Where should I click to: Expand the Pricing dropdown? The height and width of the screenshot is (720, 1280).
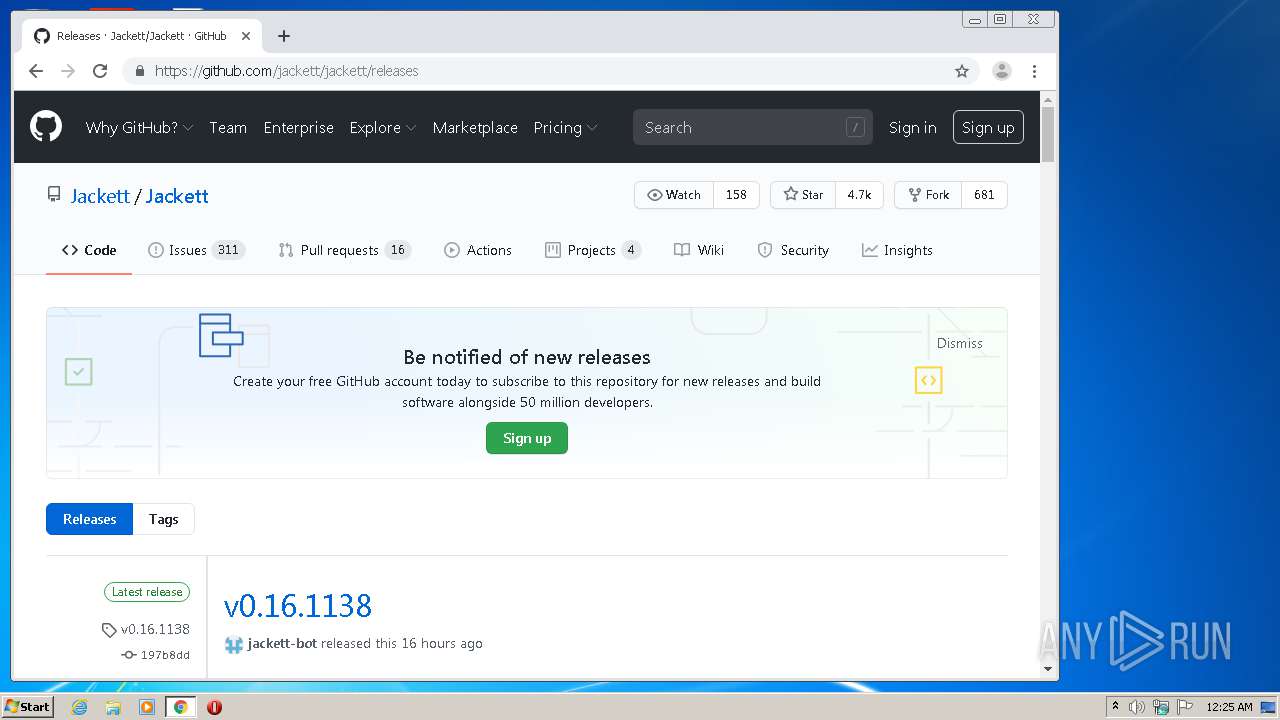click(x=565, y=128)
